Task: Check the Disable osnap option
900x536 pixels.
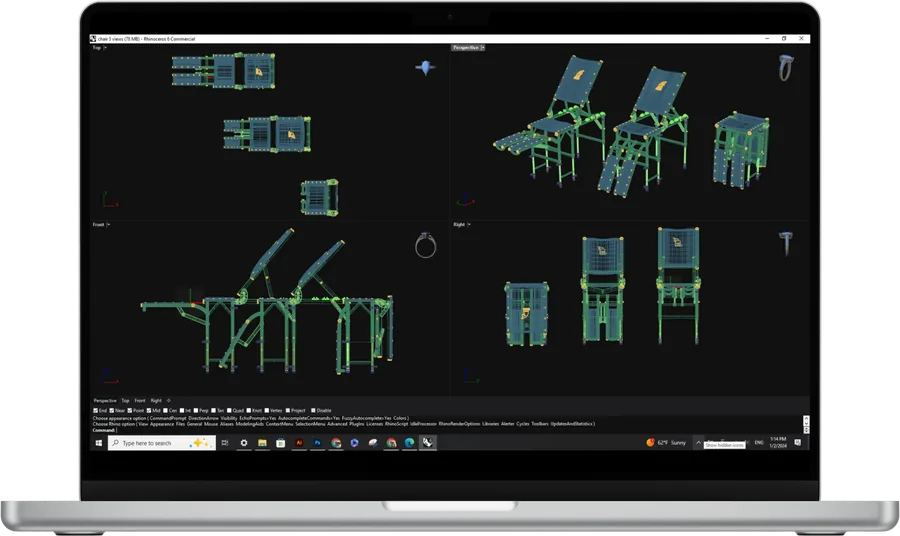Action: pyautogui.click(x=313, y=410)
